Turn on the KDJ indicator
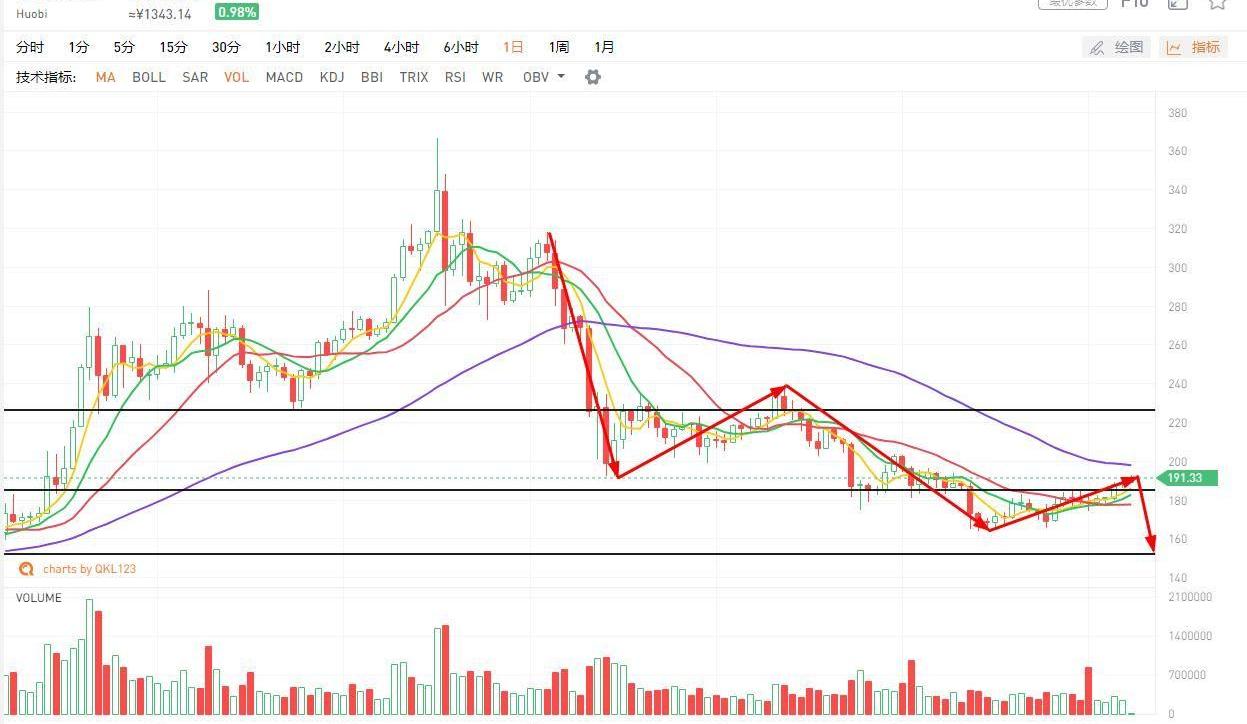 point(332,77)
